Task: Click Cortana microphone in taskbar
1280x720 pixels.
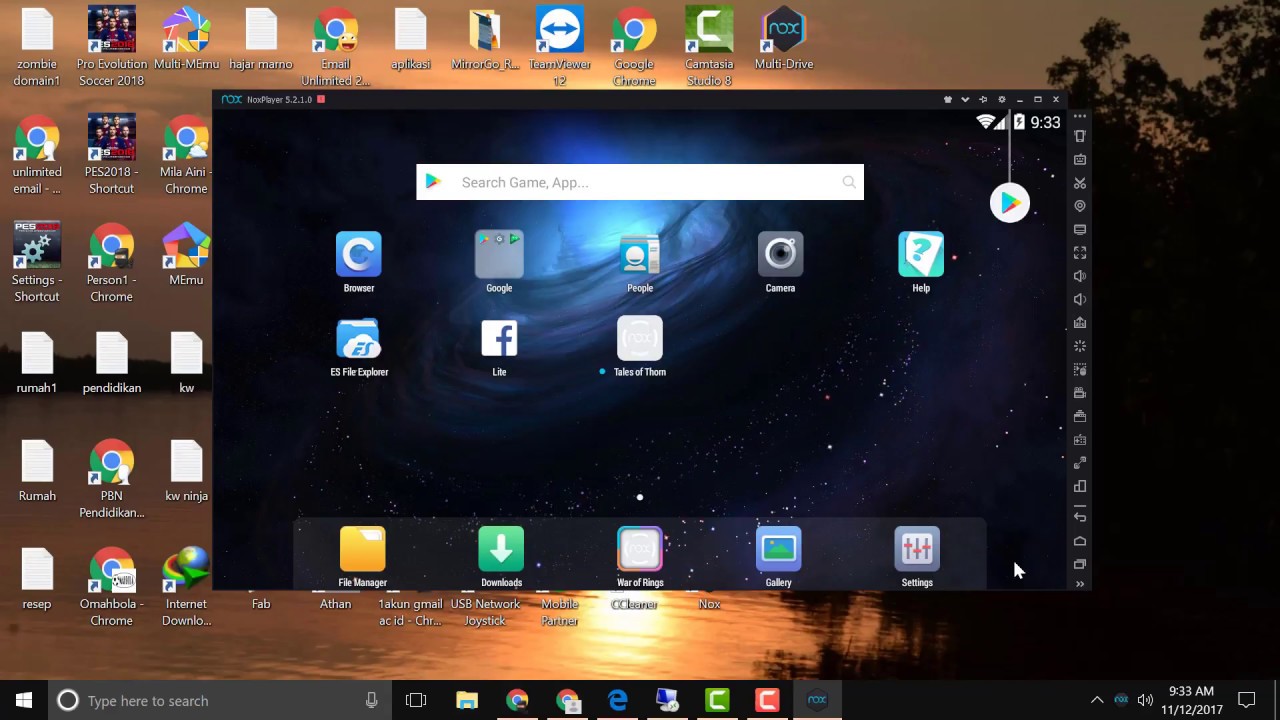Action: (371, 700)
